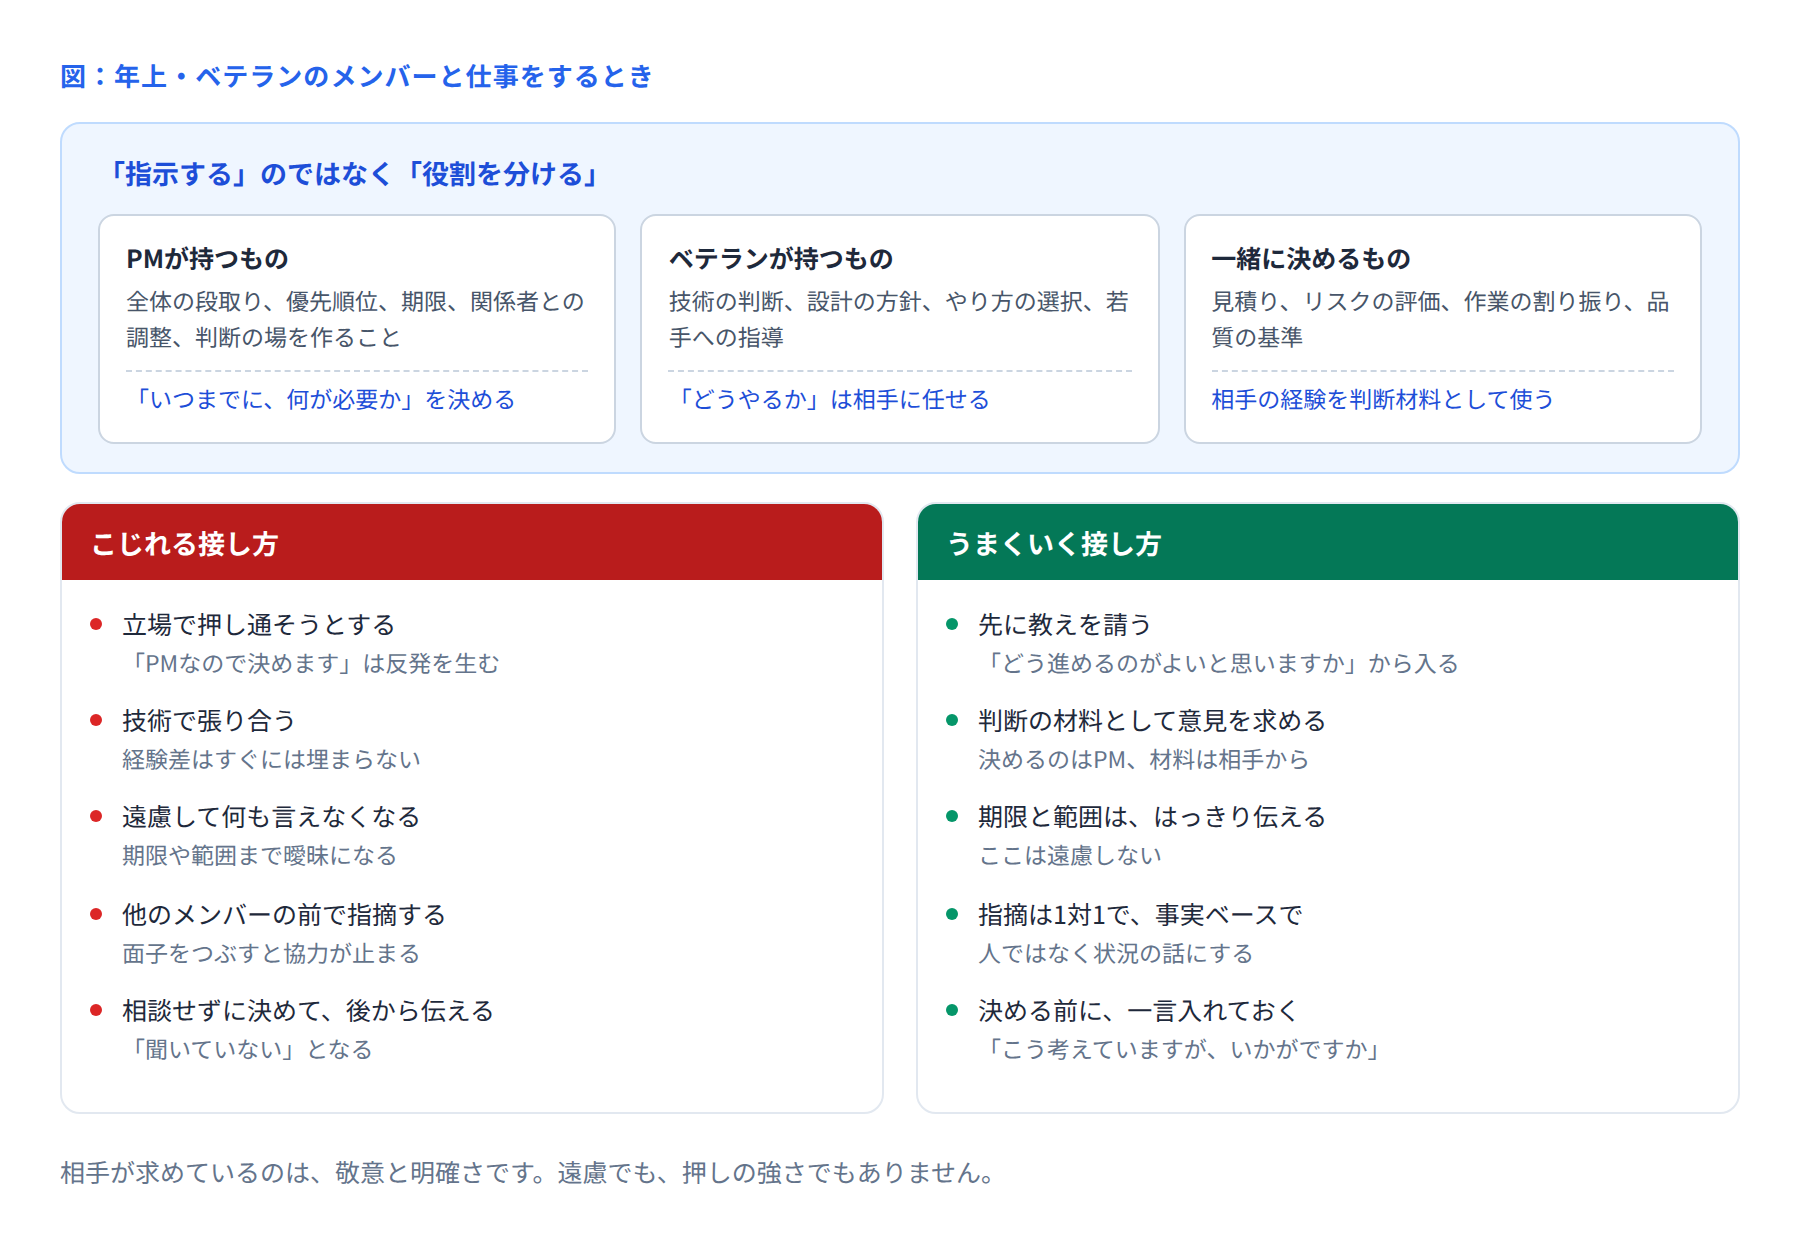This screenshot has height=1252, width=1800.
Task: Click 立場で押し通そうとする item
Action: [x=259, y=625]
